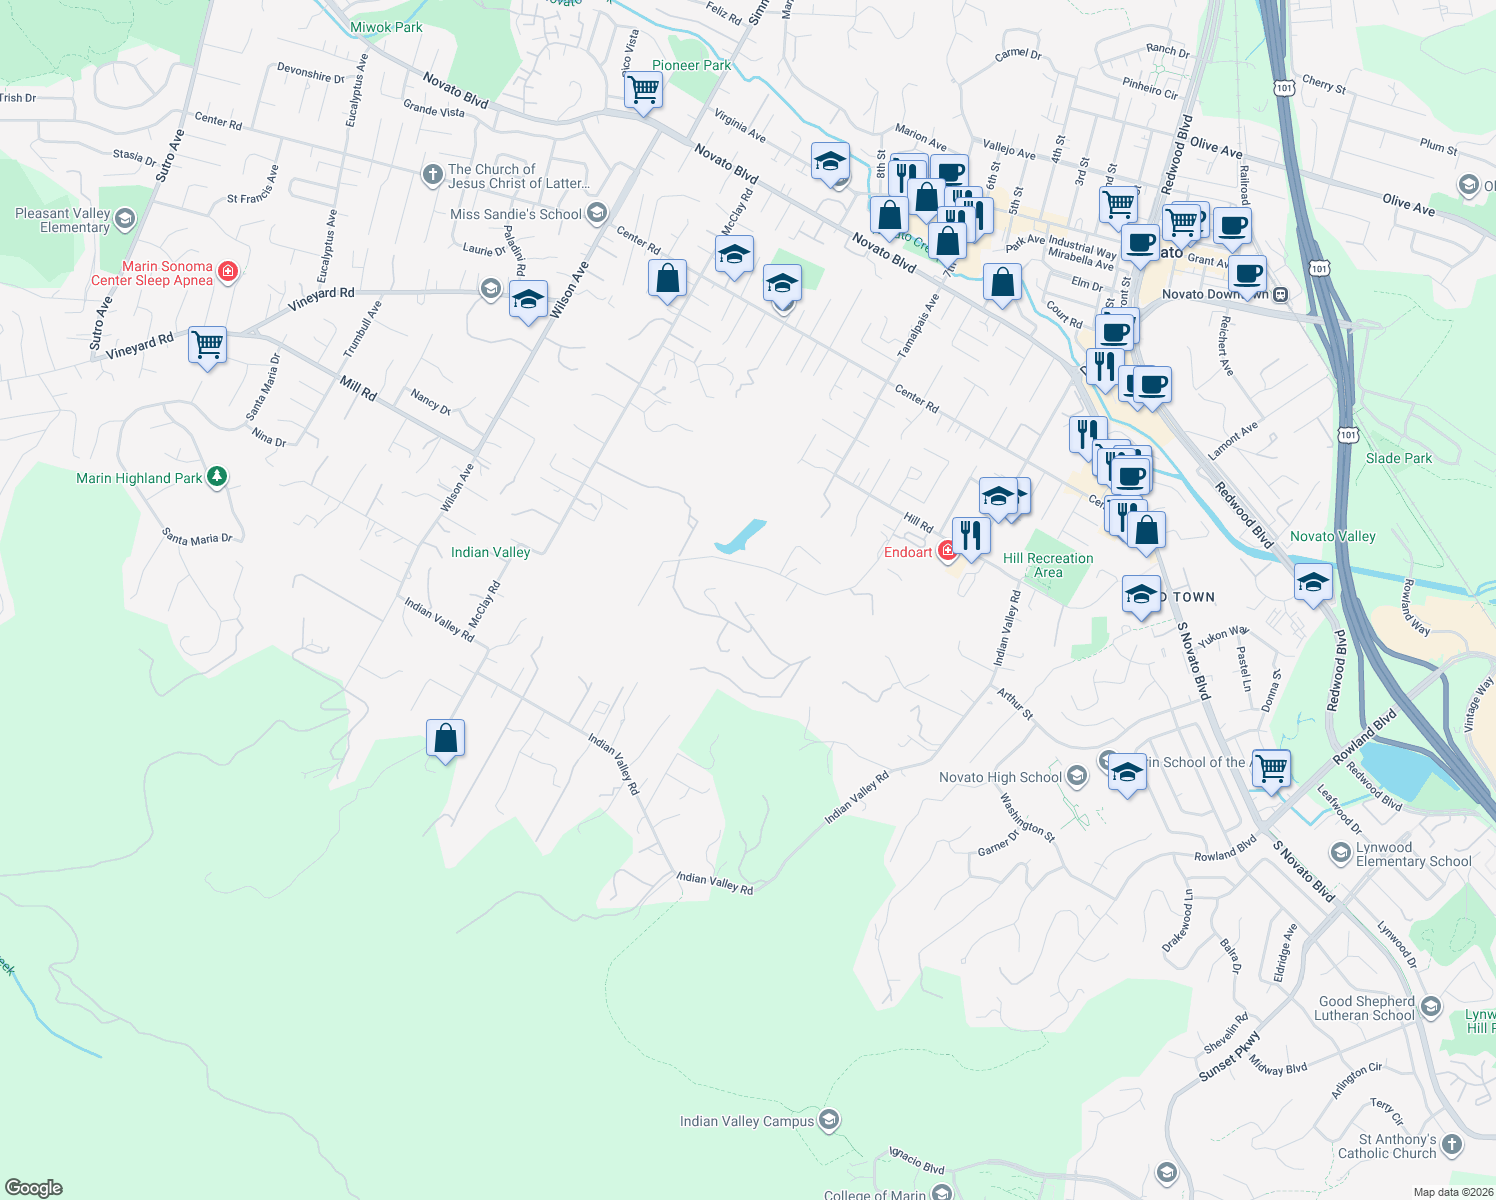Click the Good Shepherd Lutheran School marker
The image size is (1496, 1200).
coord(1430,1008)
